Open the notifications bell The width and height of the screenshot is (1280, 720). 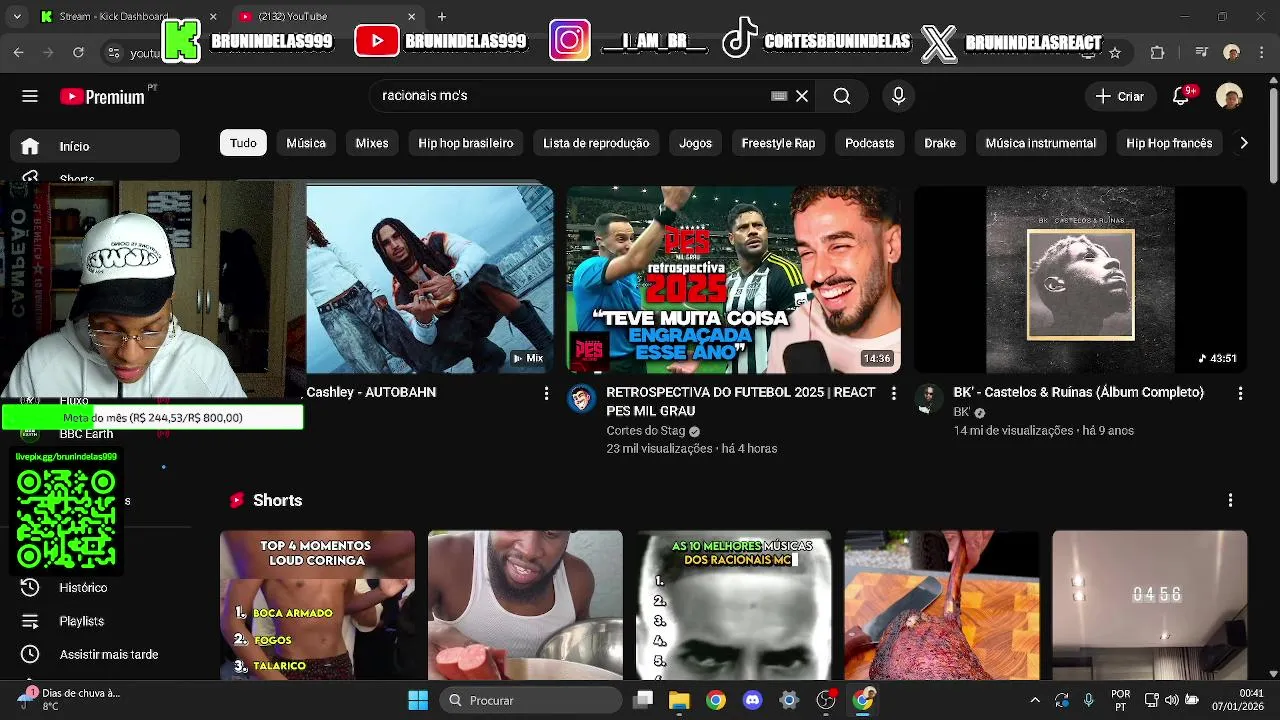point(1181,96)
